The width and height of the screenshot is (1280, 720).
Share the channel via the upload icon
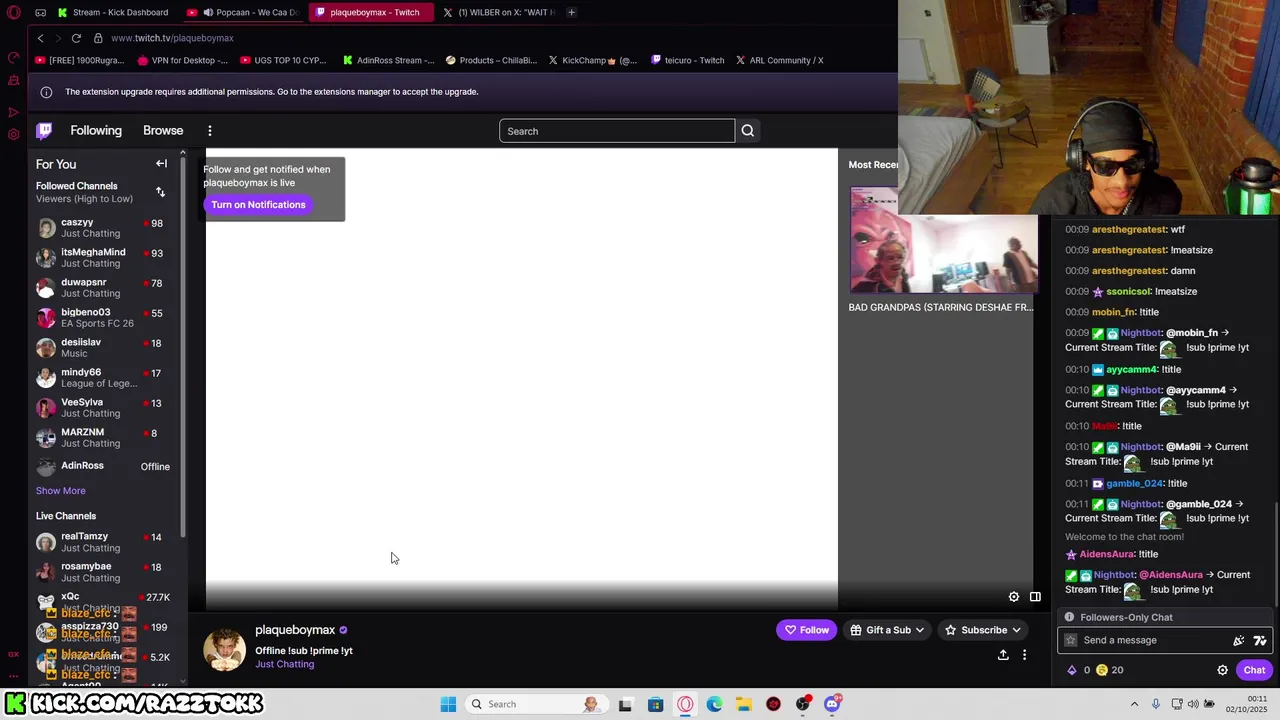[x=1003, y=655]
